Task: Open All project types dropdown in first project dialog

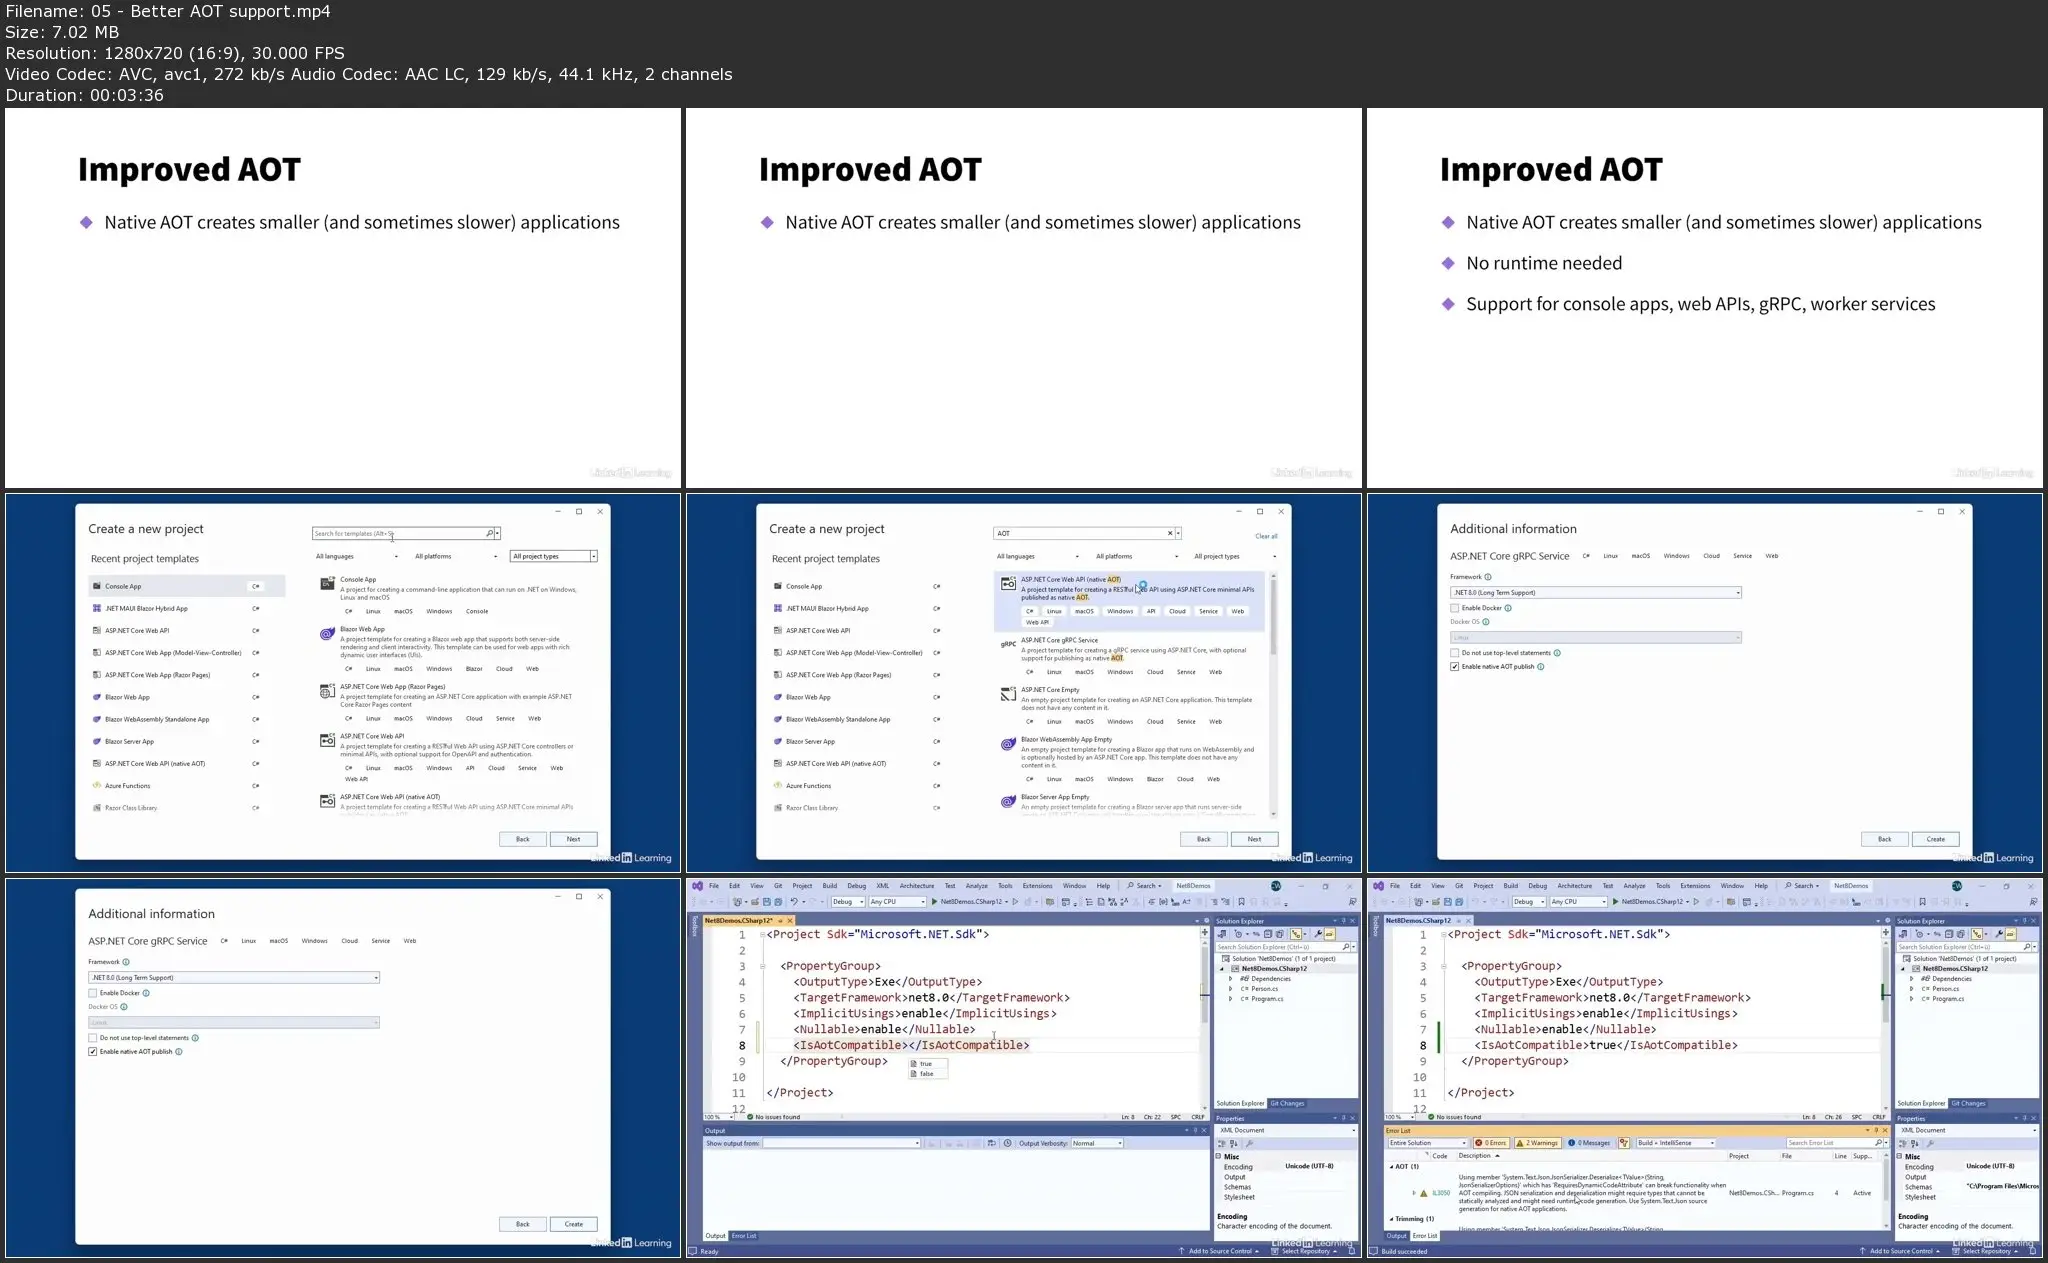Action: click(x=554, y=556)
